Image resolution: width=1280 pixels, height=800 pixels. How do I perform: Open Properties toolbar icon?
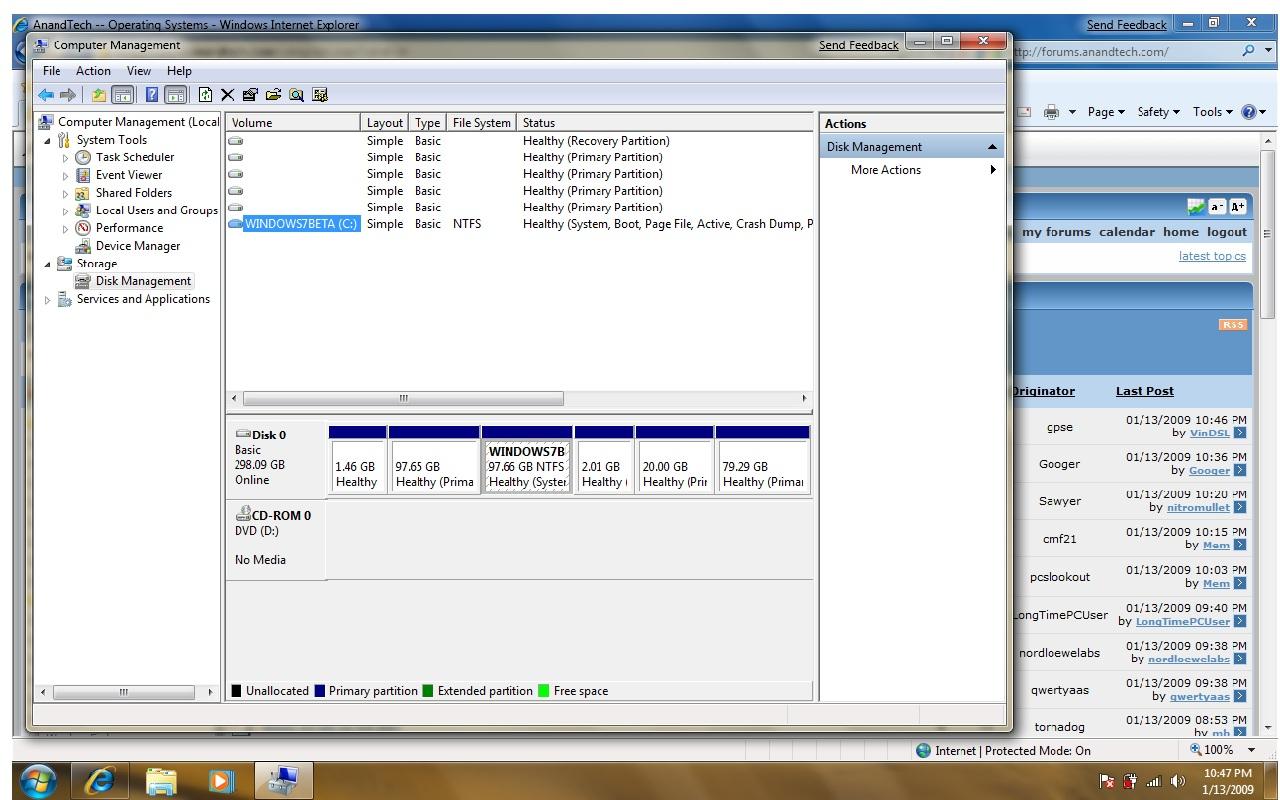250,95
